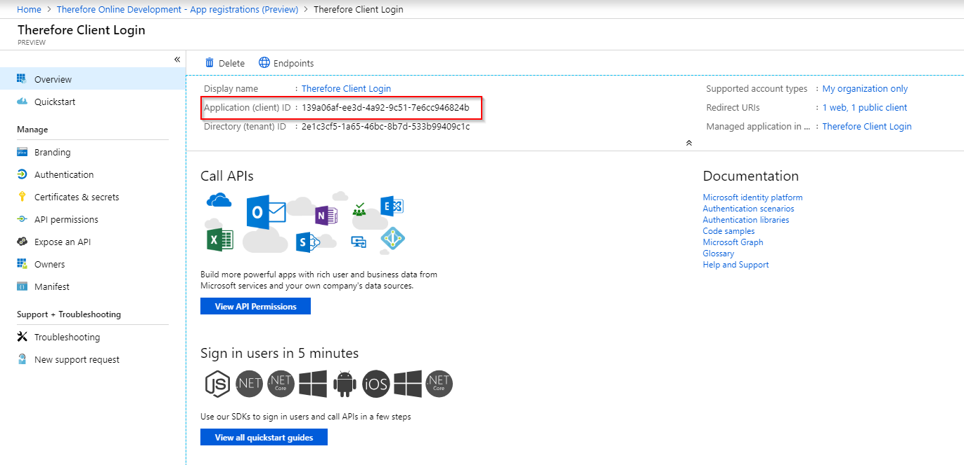Click the Troubleshooting wrench icon

(22, 337)
